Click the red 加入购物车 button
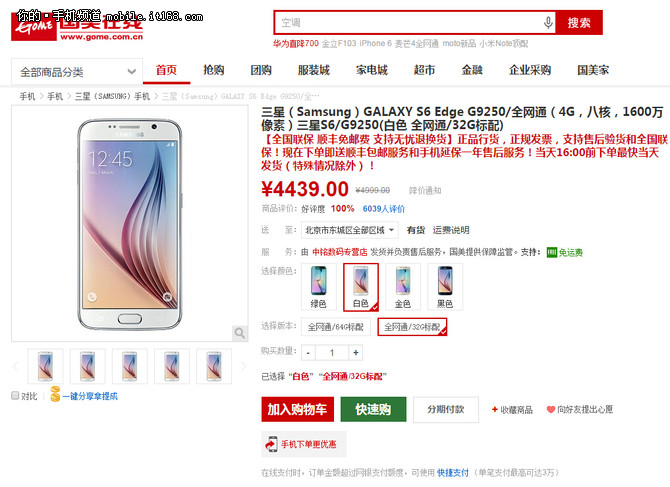 point(297,409)
